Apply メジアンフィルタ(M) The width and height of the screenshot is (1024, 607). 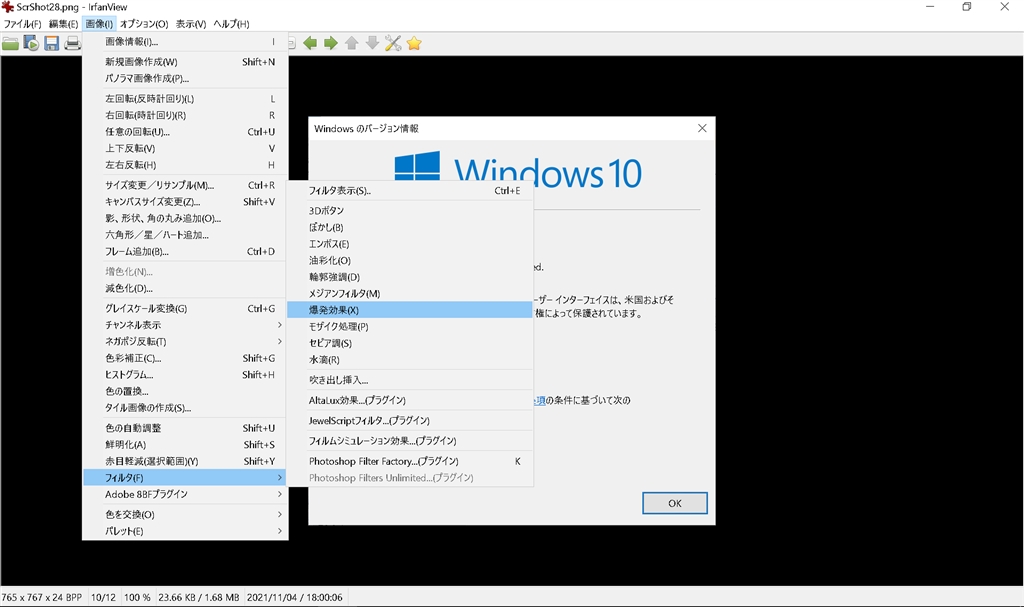tap(410, 294)
